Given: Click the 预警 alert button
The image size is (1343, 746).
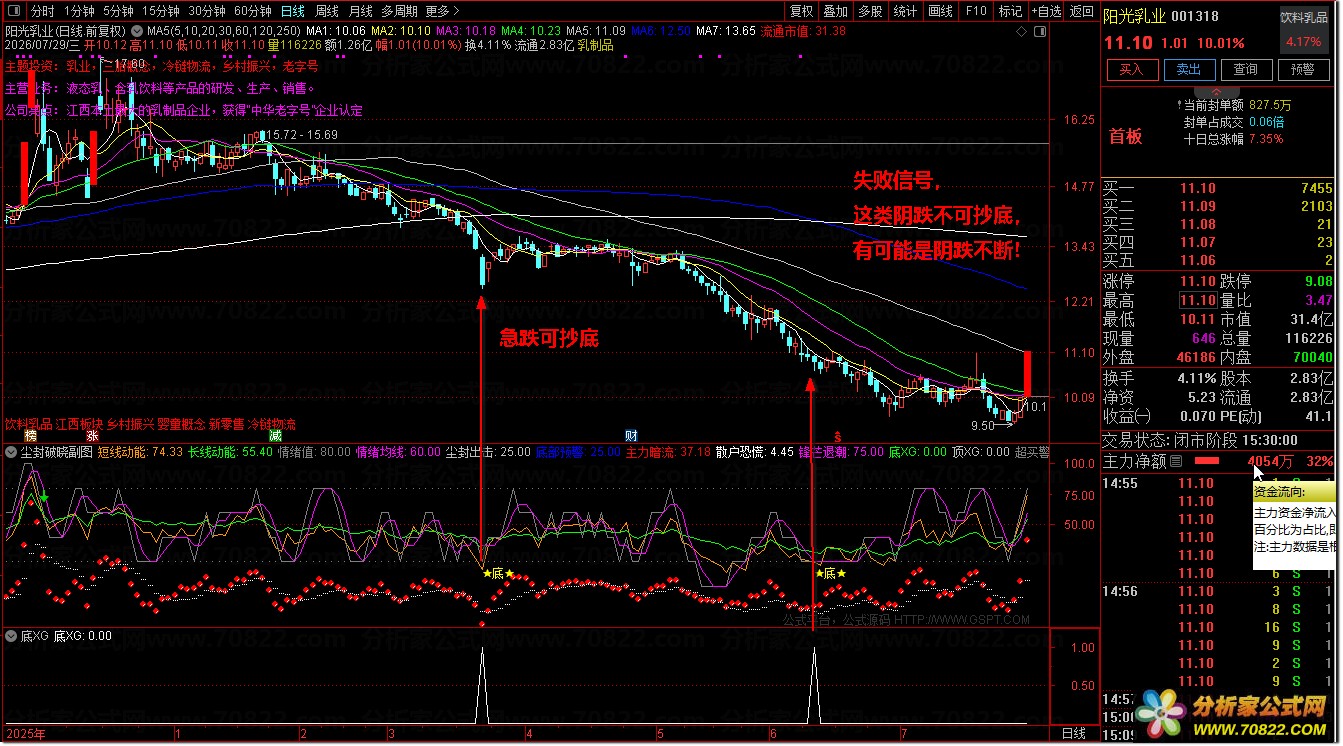Looking at the screenshot, I should point(1303,69).
